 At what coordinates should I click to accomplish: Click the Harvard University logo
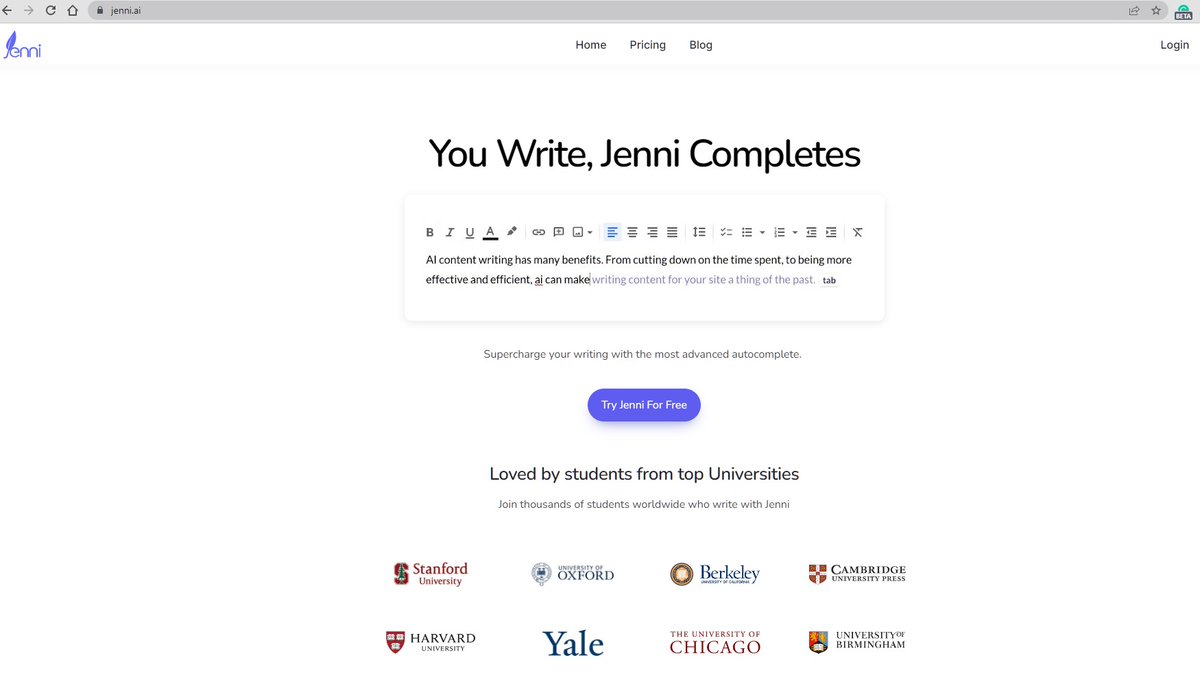point(431,642)
